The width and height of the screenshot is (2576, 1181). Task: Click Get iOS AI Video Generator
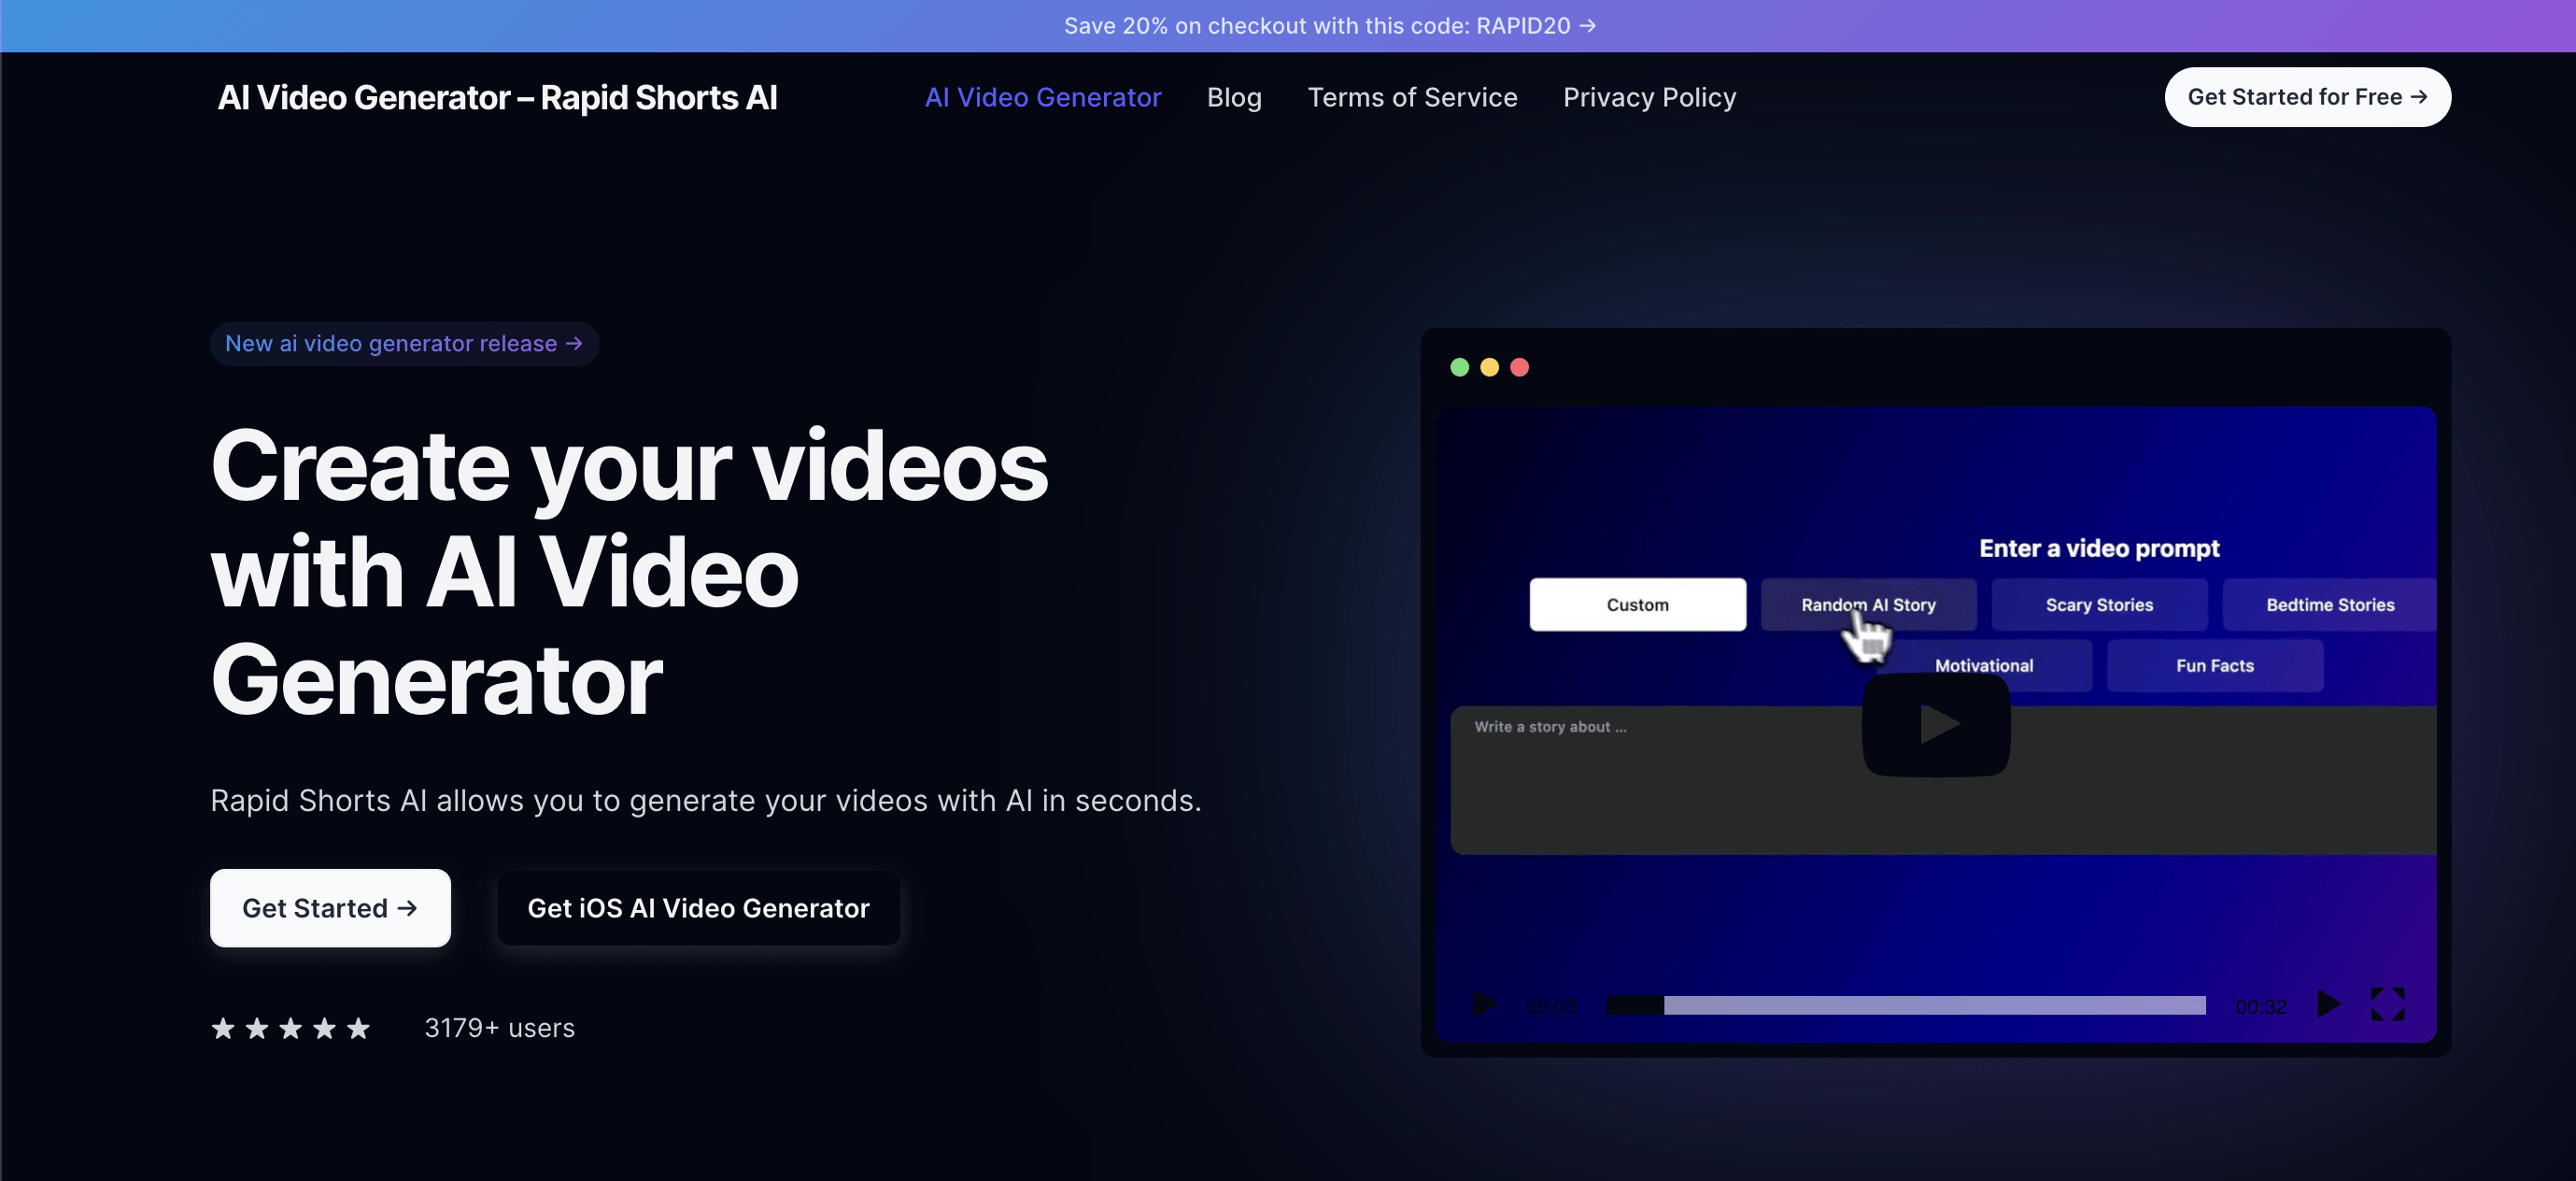click(x=698, y=907)
